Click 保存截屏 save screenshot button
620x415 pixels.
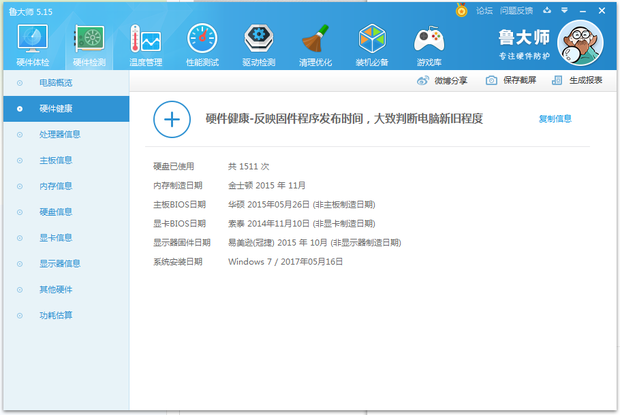click(x=520, y=80)
